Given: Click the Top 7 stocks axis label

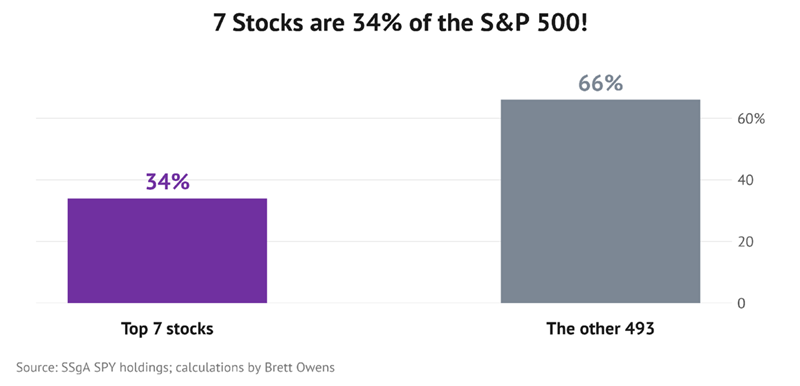Looking at the screenshot, I should [x=167, y=329].
